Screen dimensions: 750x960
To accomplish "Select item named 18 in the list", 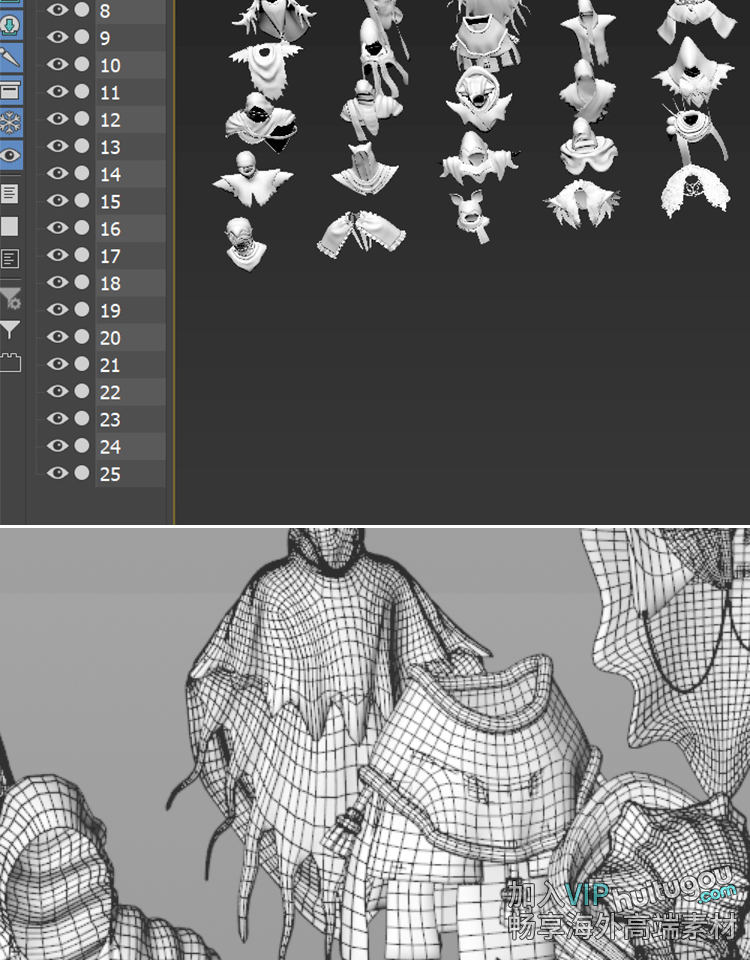I will point(130,283).
